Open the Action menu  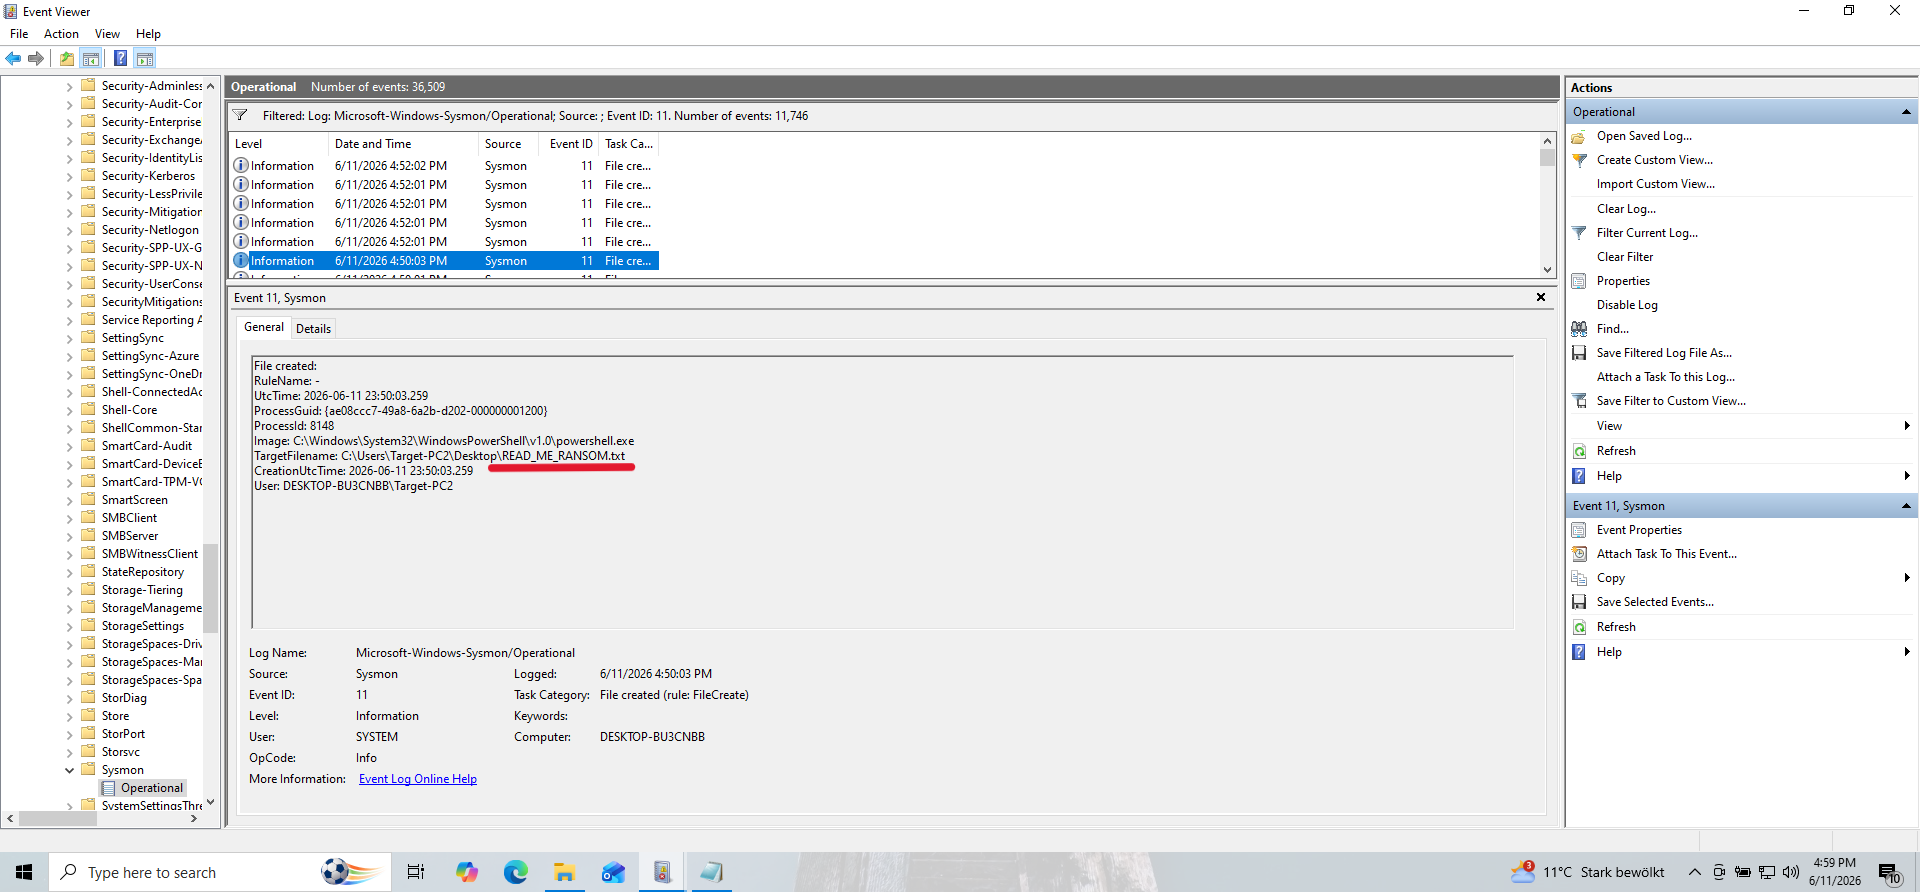click(61, 34)
